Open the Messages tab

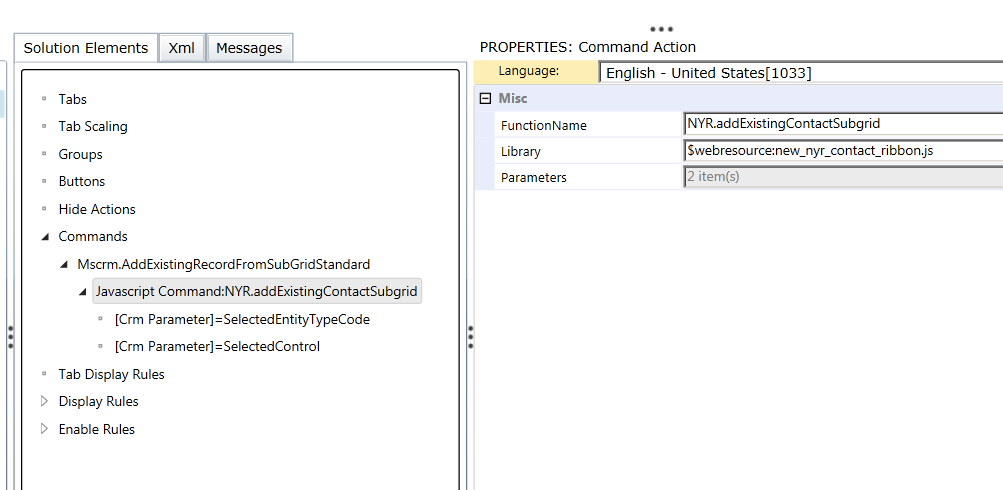point(249,48)
